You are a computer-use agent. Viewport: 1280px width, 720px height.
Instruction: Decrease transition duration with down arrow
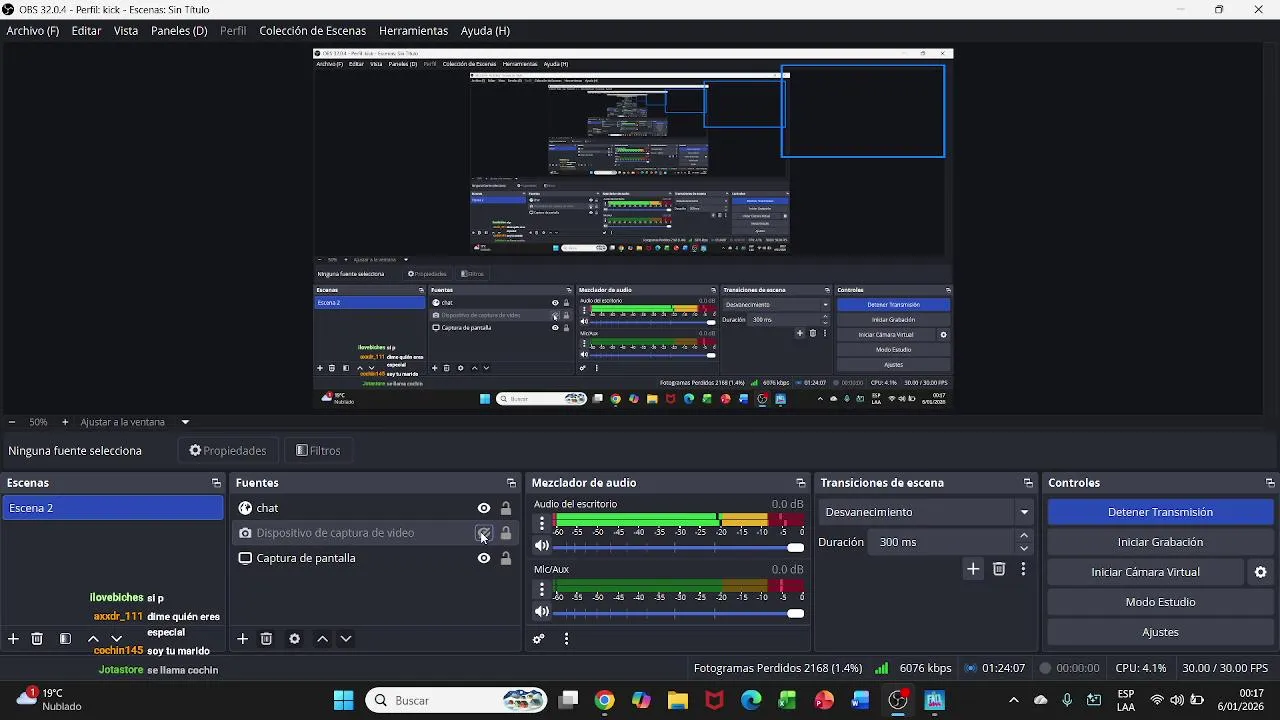[x=1024, y=548]
